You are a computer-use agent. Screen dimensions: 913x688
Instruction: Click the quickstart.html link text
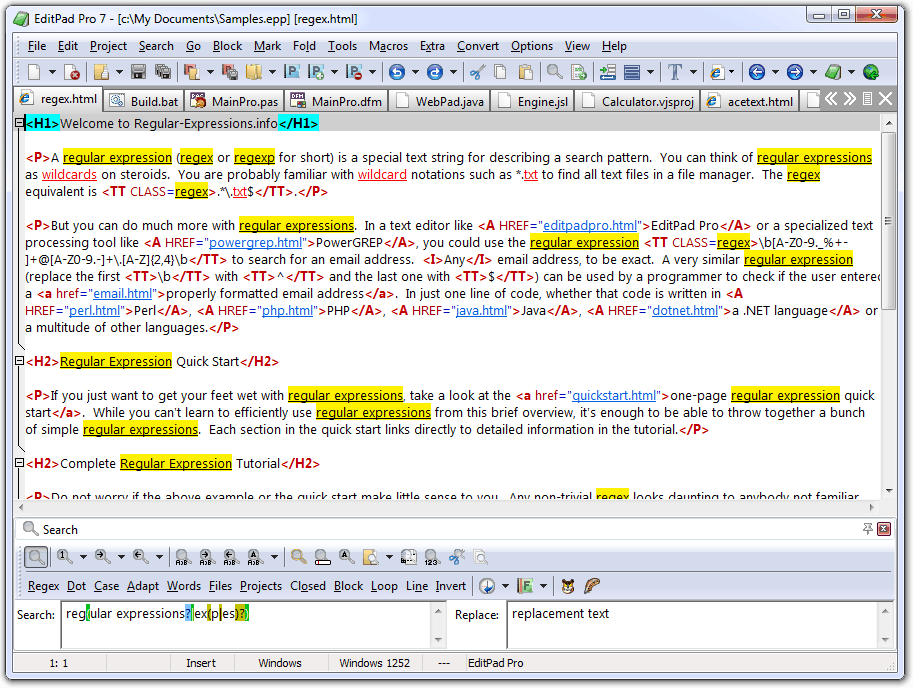click(614, 395)
